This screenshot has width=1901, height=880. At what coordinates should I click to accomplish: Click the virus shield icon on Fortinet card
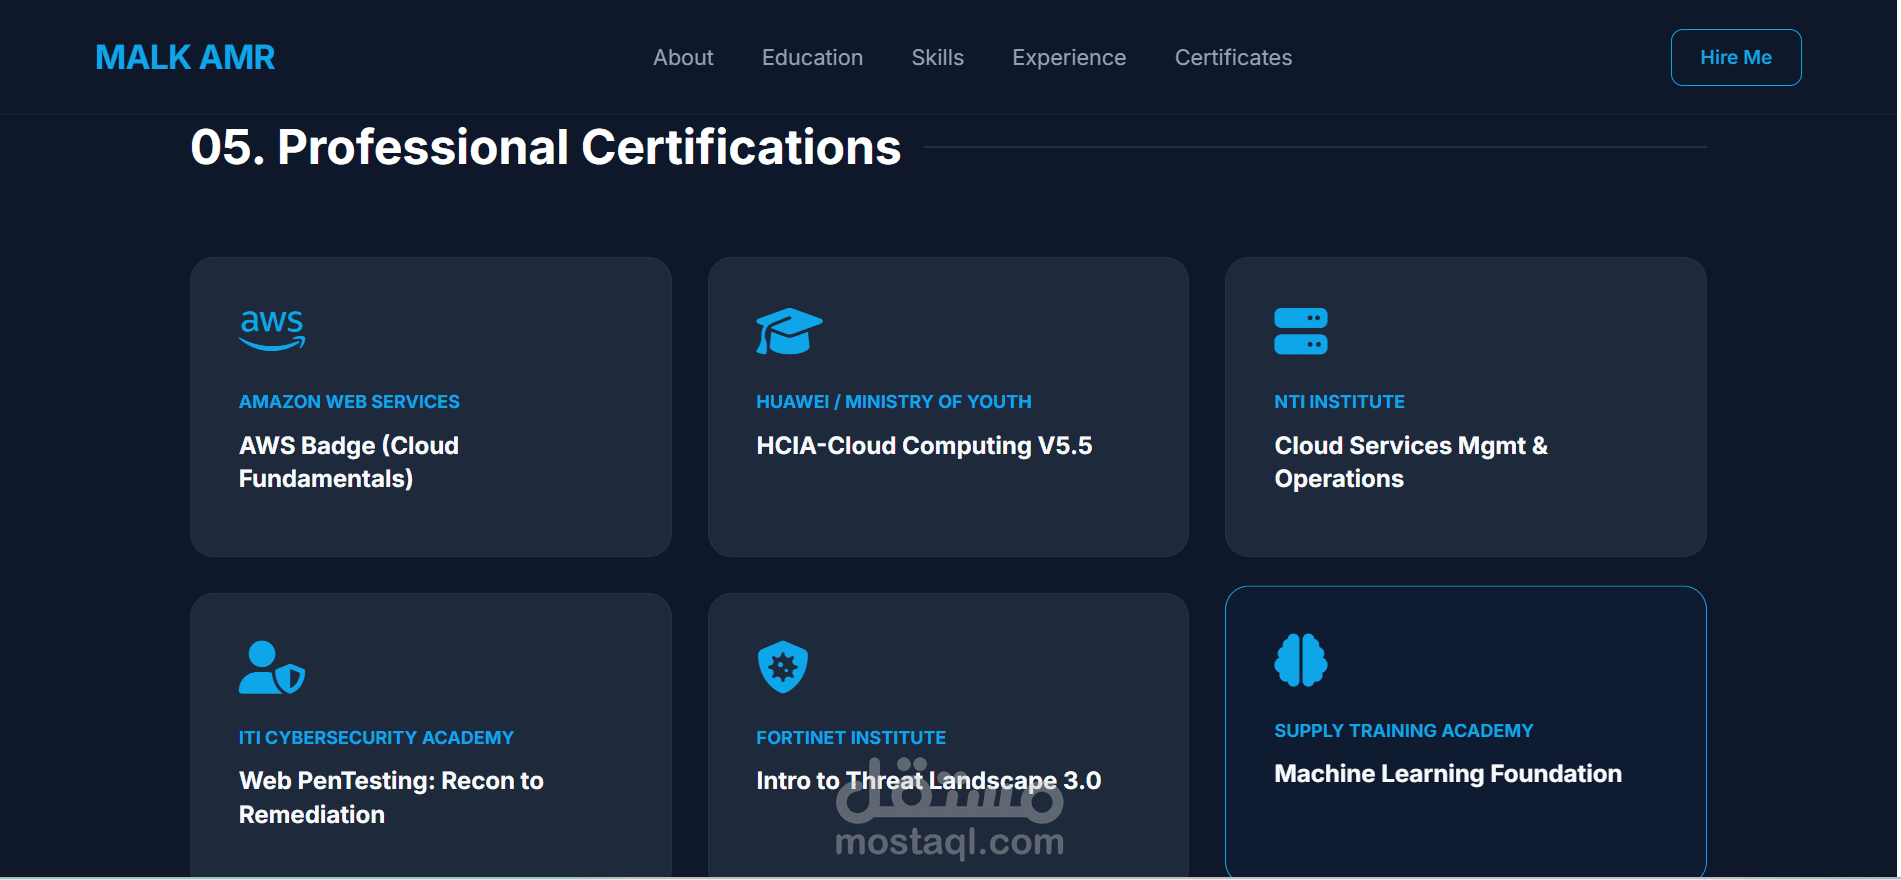(x=783, y=667)
